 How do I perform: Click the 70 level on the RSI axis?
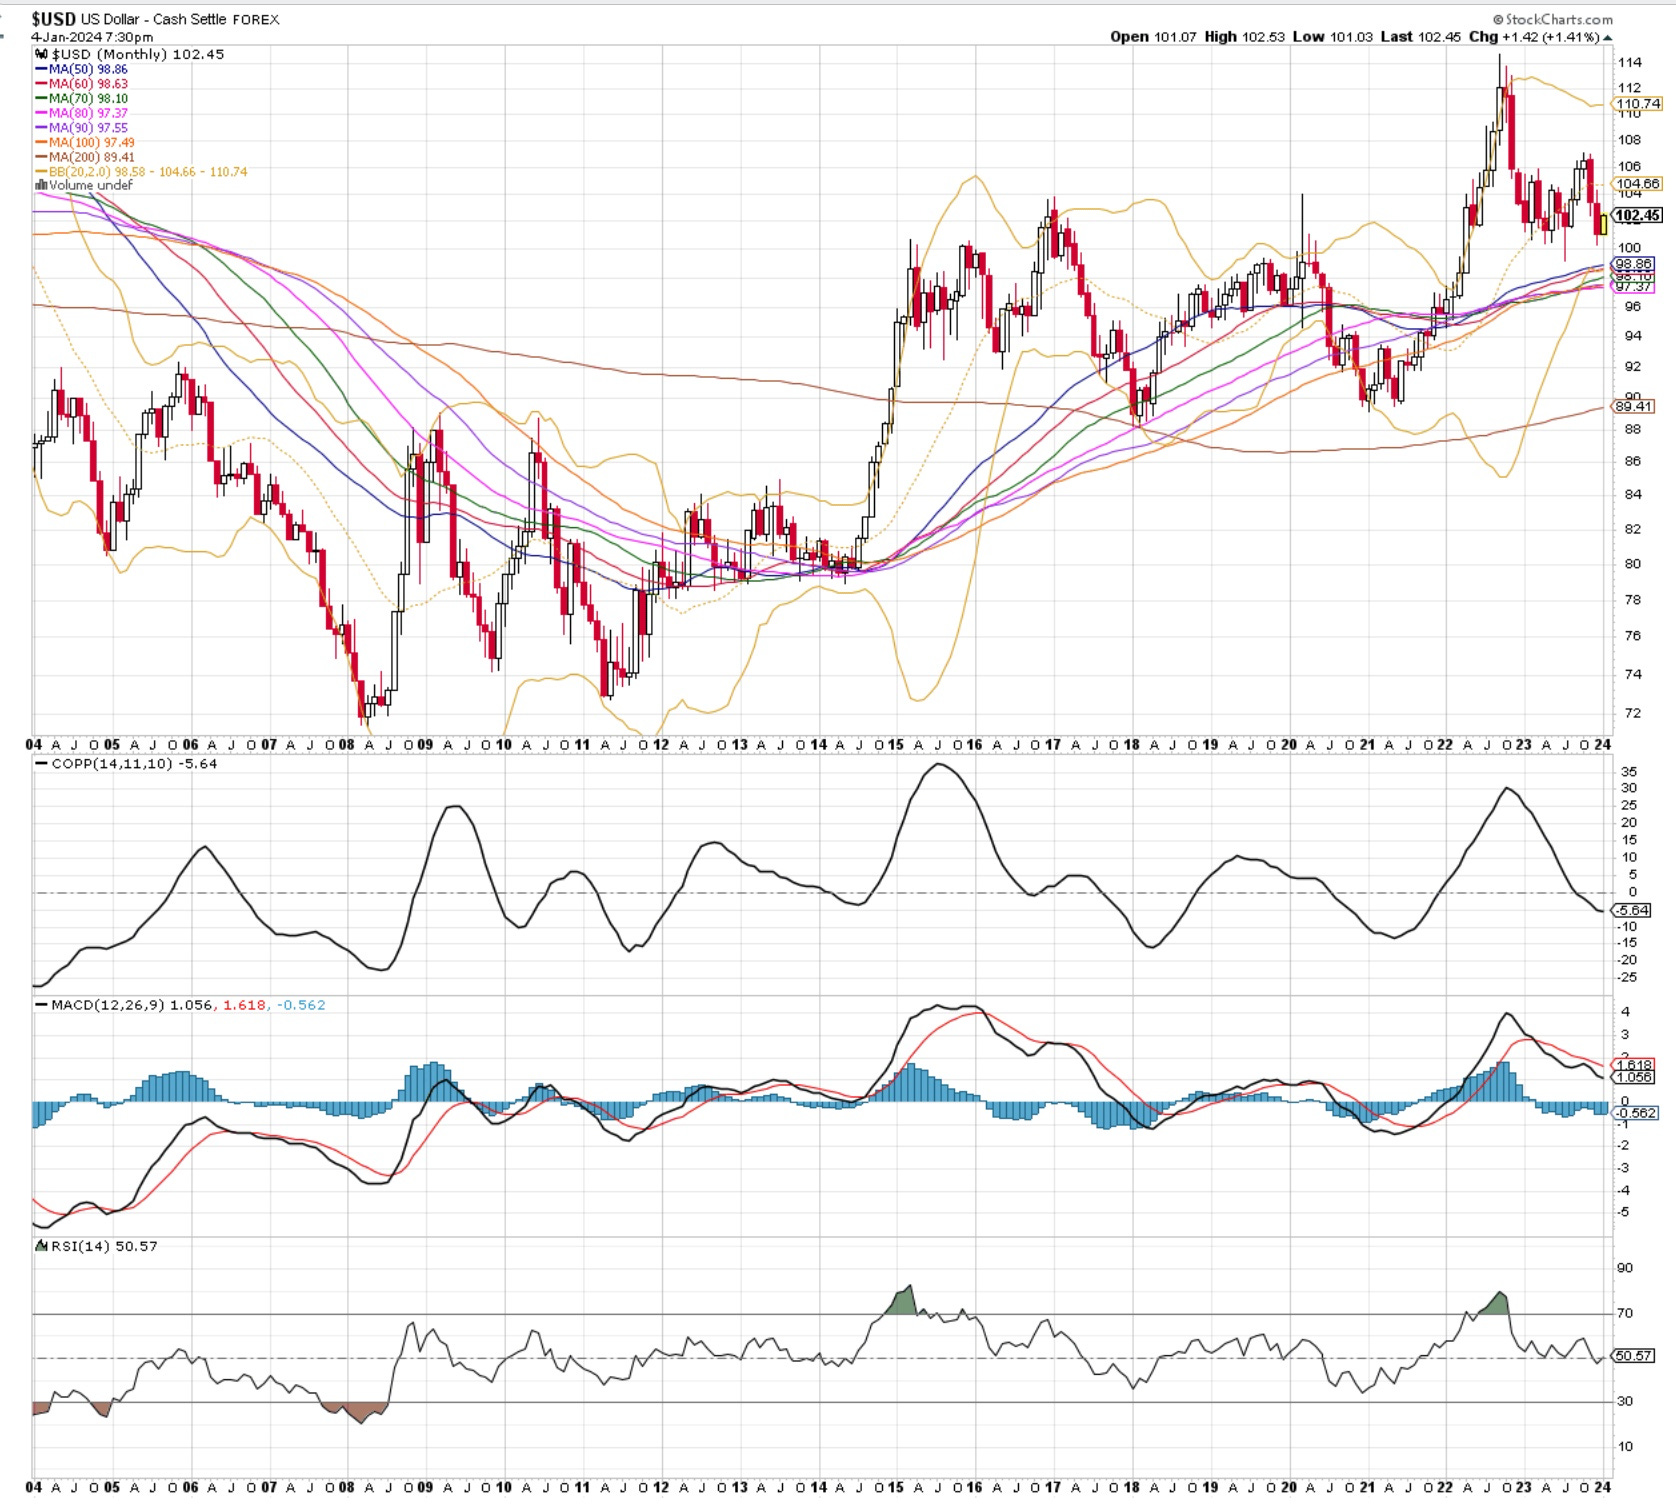[x=1625, y=1313]
